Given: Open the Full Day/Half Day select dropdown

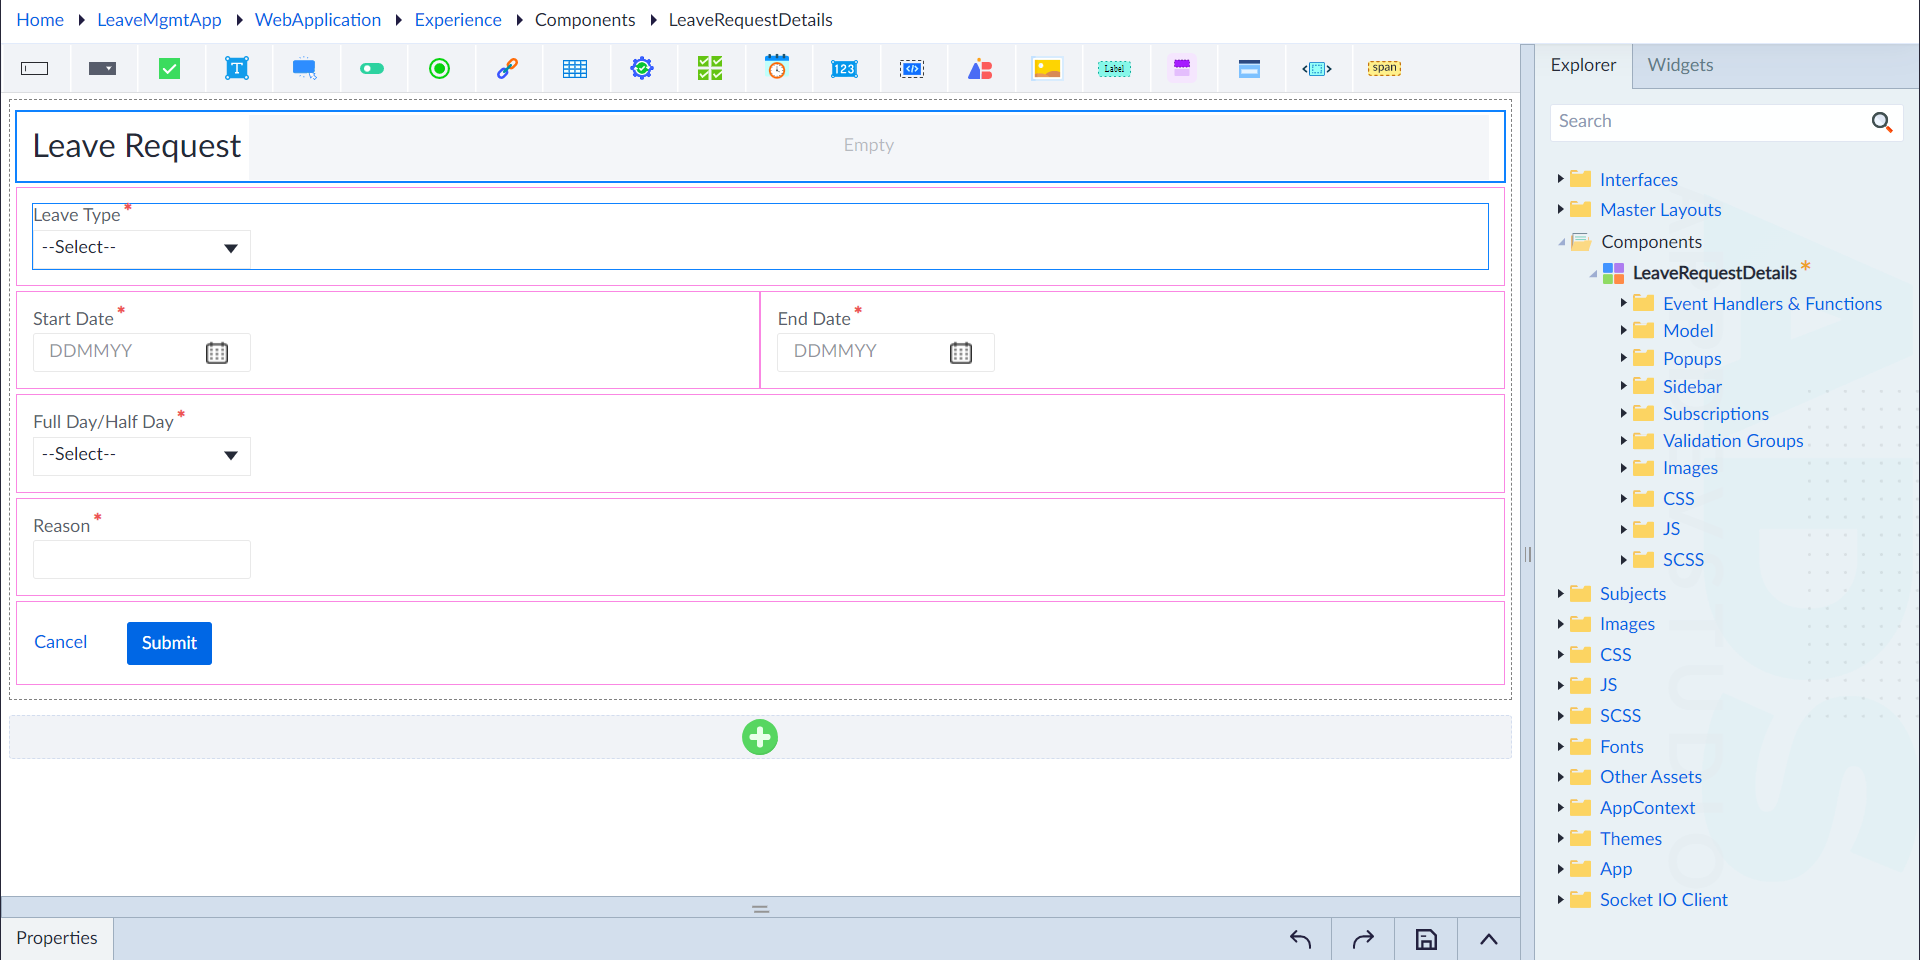Looking at the screenshot, I should [x=141, y=455].
